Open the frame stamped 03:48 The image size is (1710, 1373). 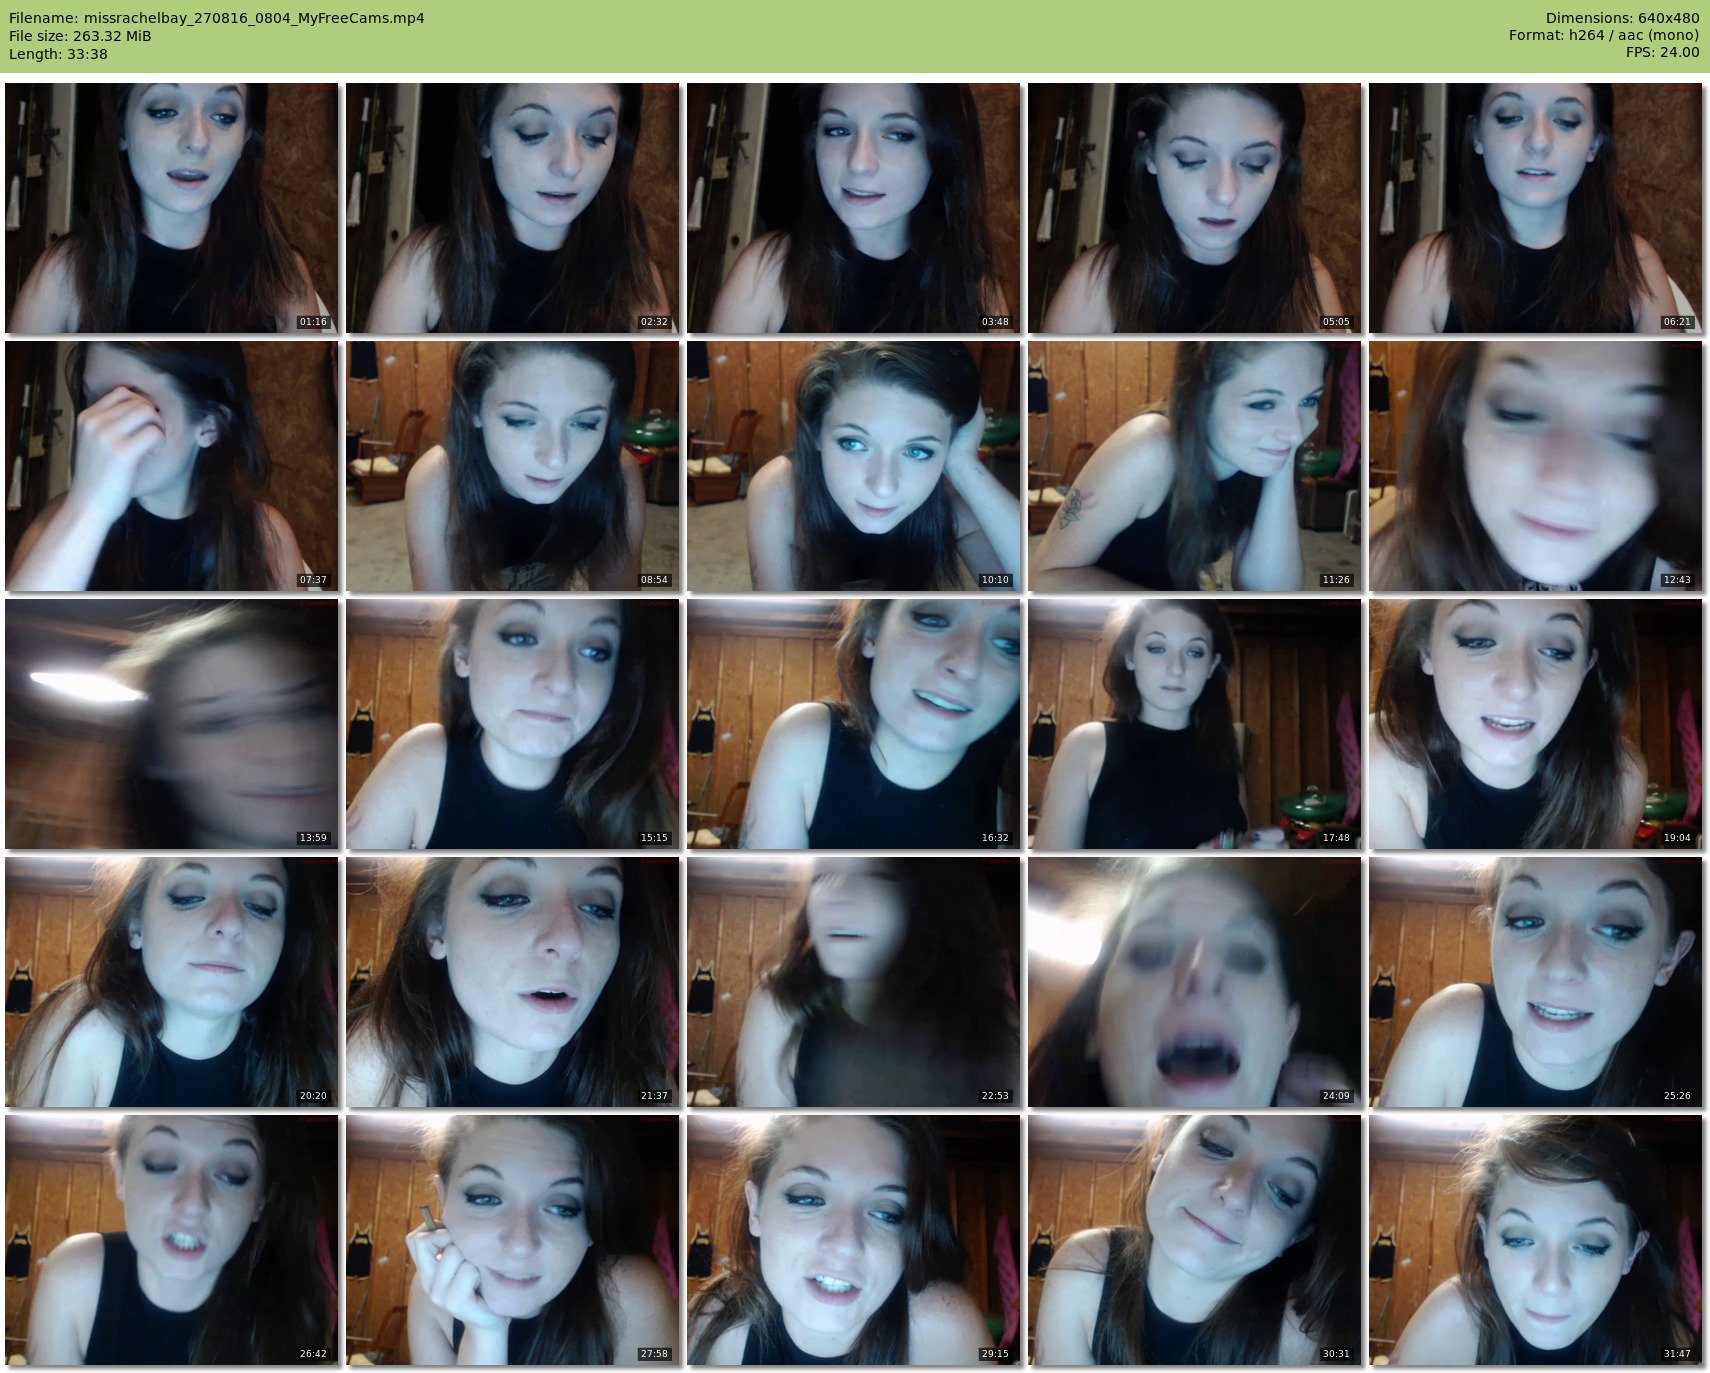tap(853, 208)
